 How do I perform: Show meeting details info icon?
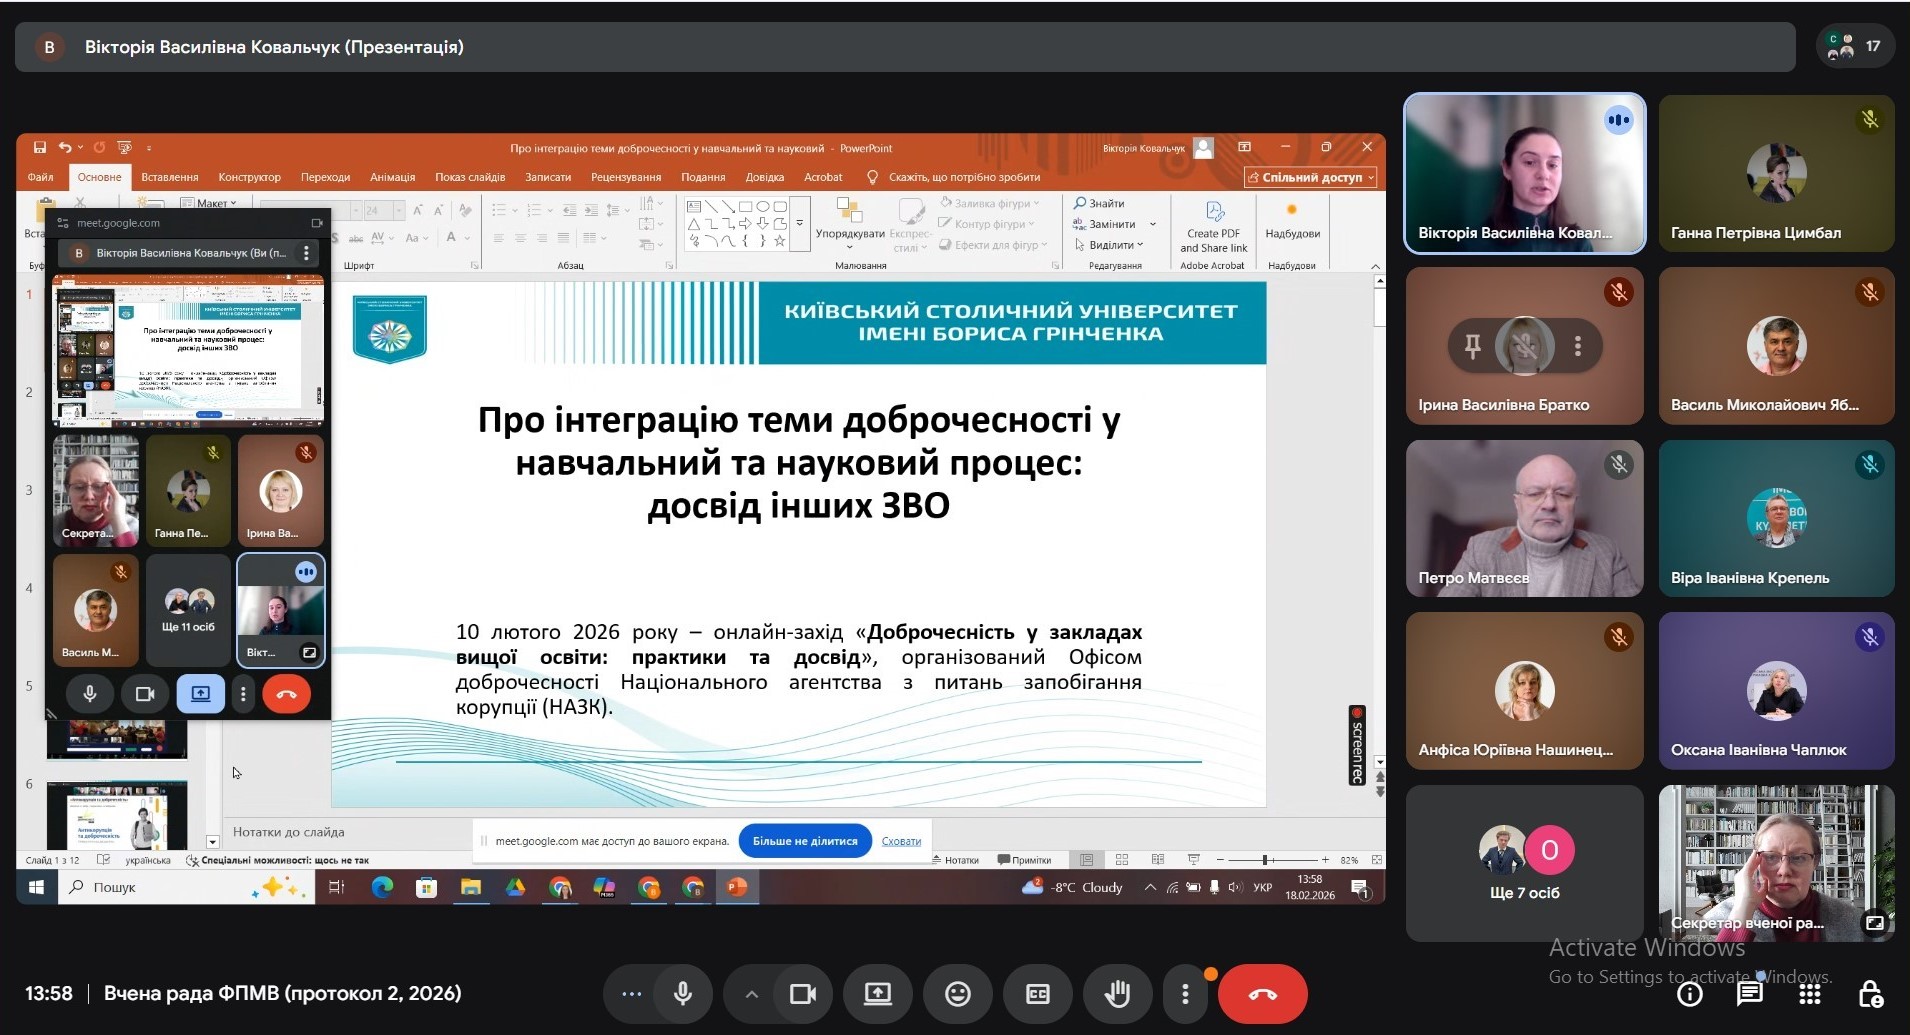point(1690,994)
